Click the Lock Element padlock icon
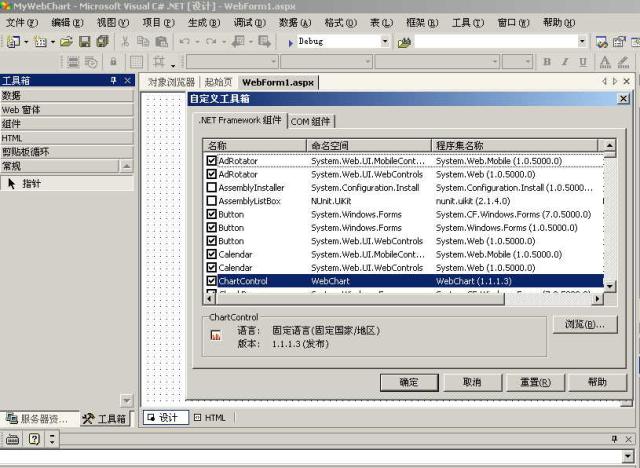 pos(113,62)
